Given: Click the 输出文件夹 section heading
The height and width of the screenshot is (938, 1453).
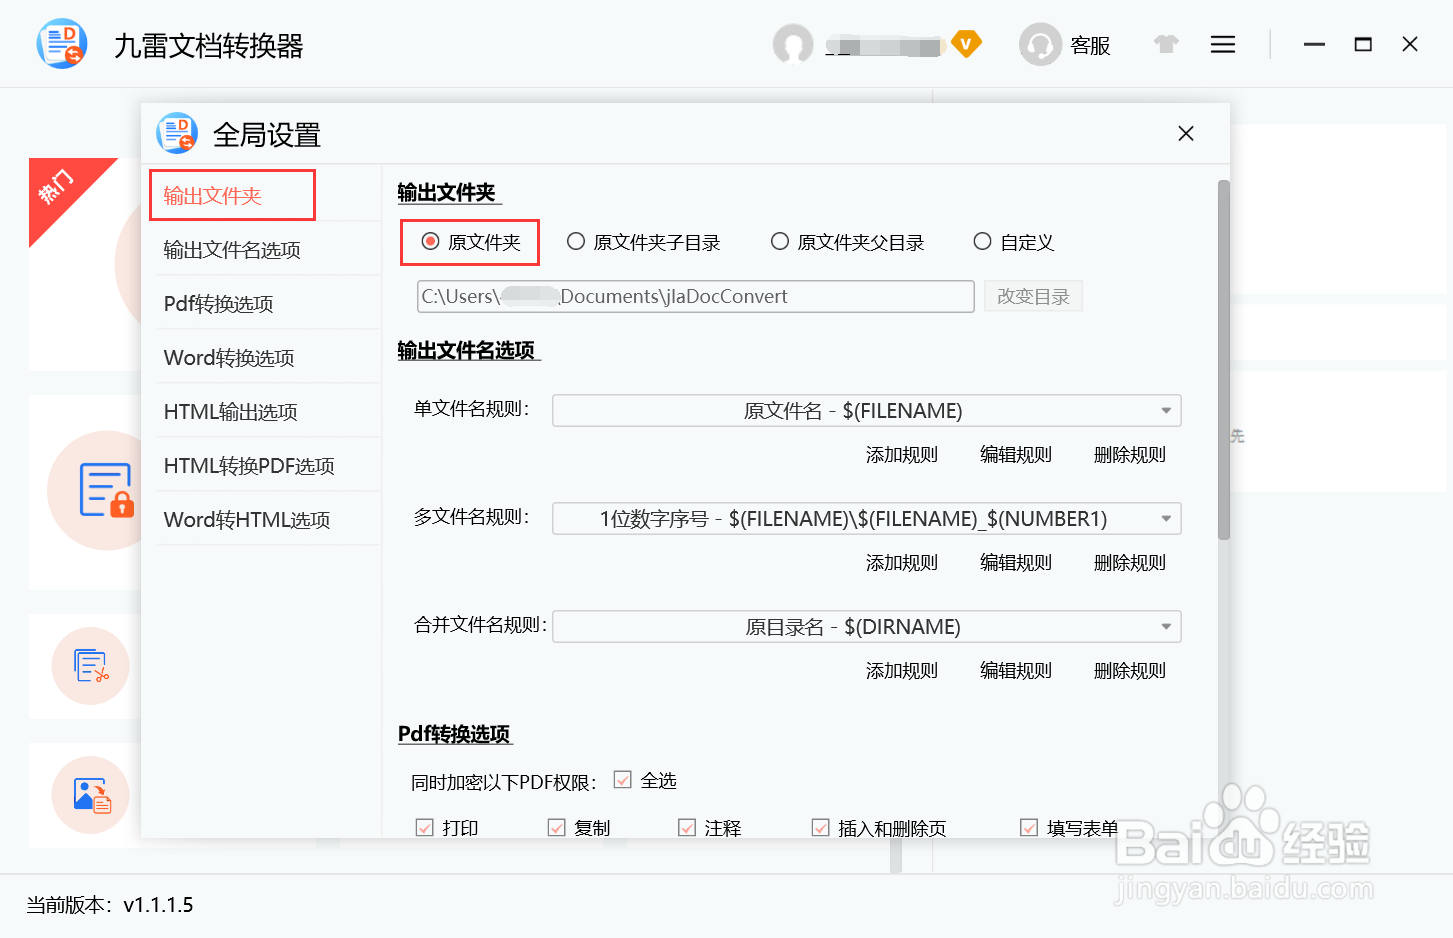Looking at the screenshot, I should (x=447, y=193).
